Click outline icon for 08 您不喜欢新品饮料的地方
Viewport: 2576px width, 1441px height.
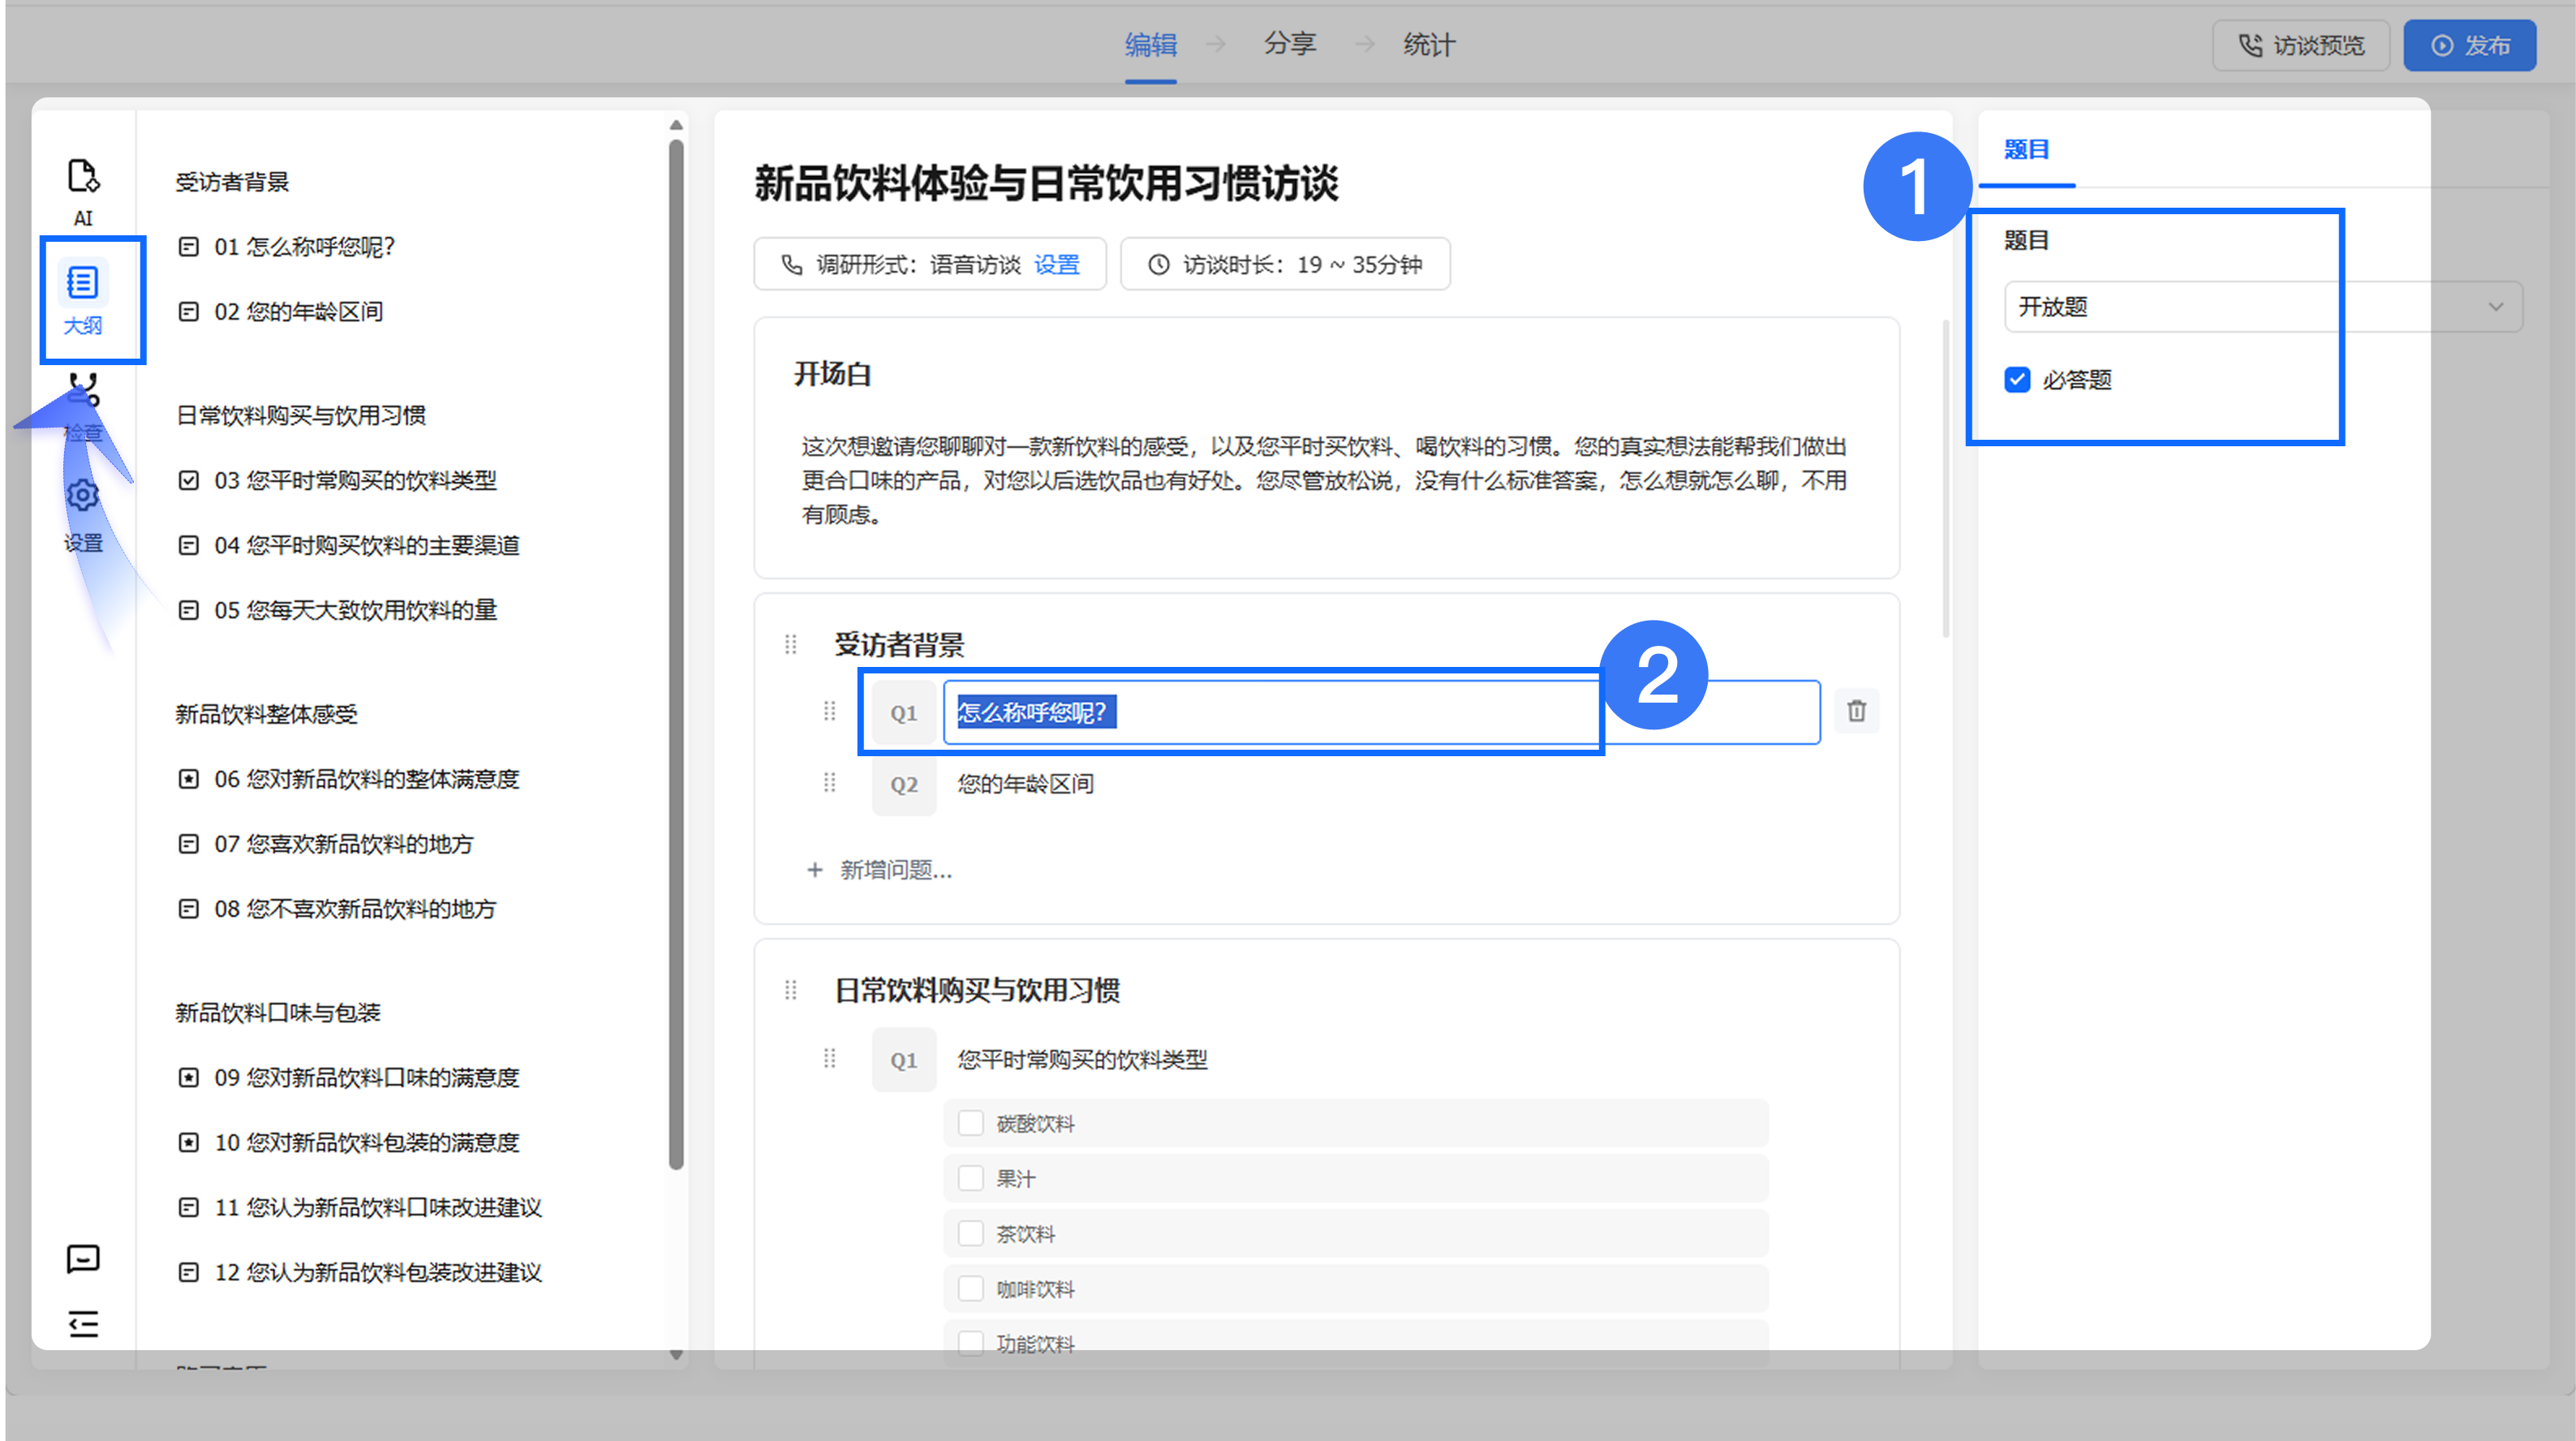coord(188,909)
